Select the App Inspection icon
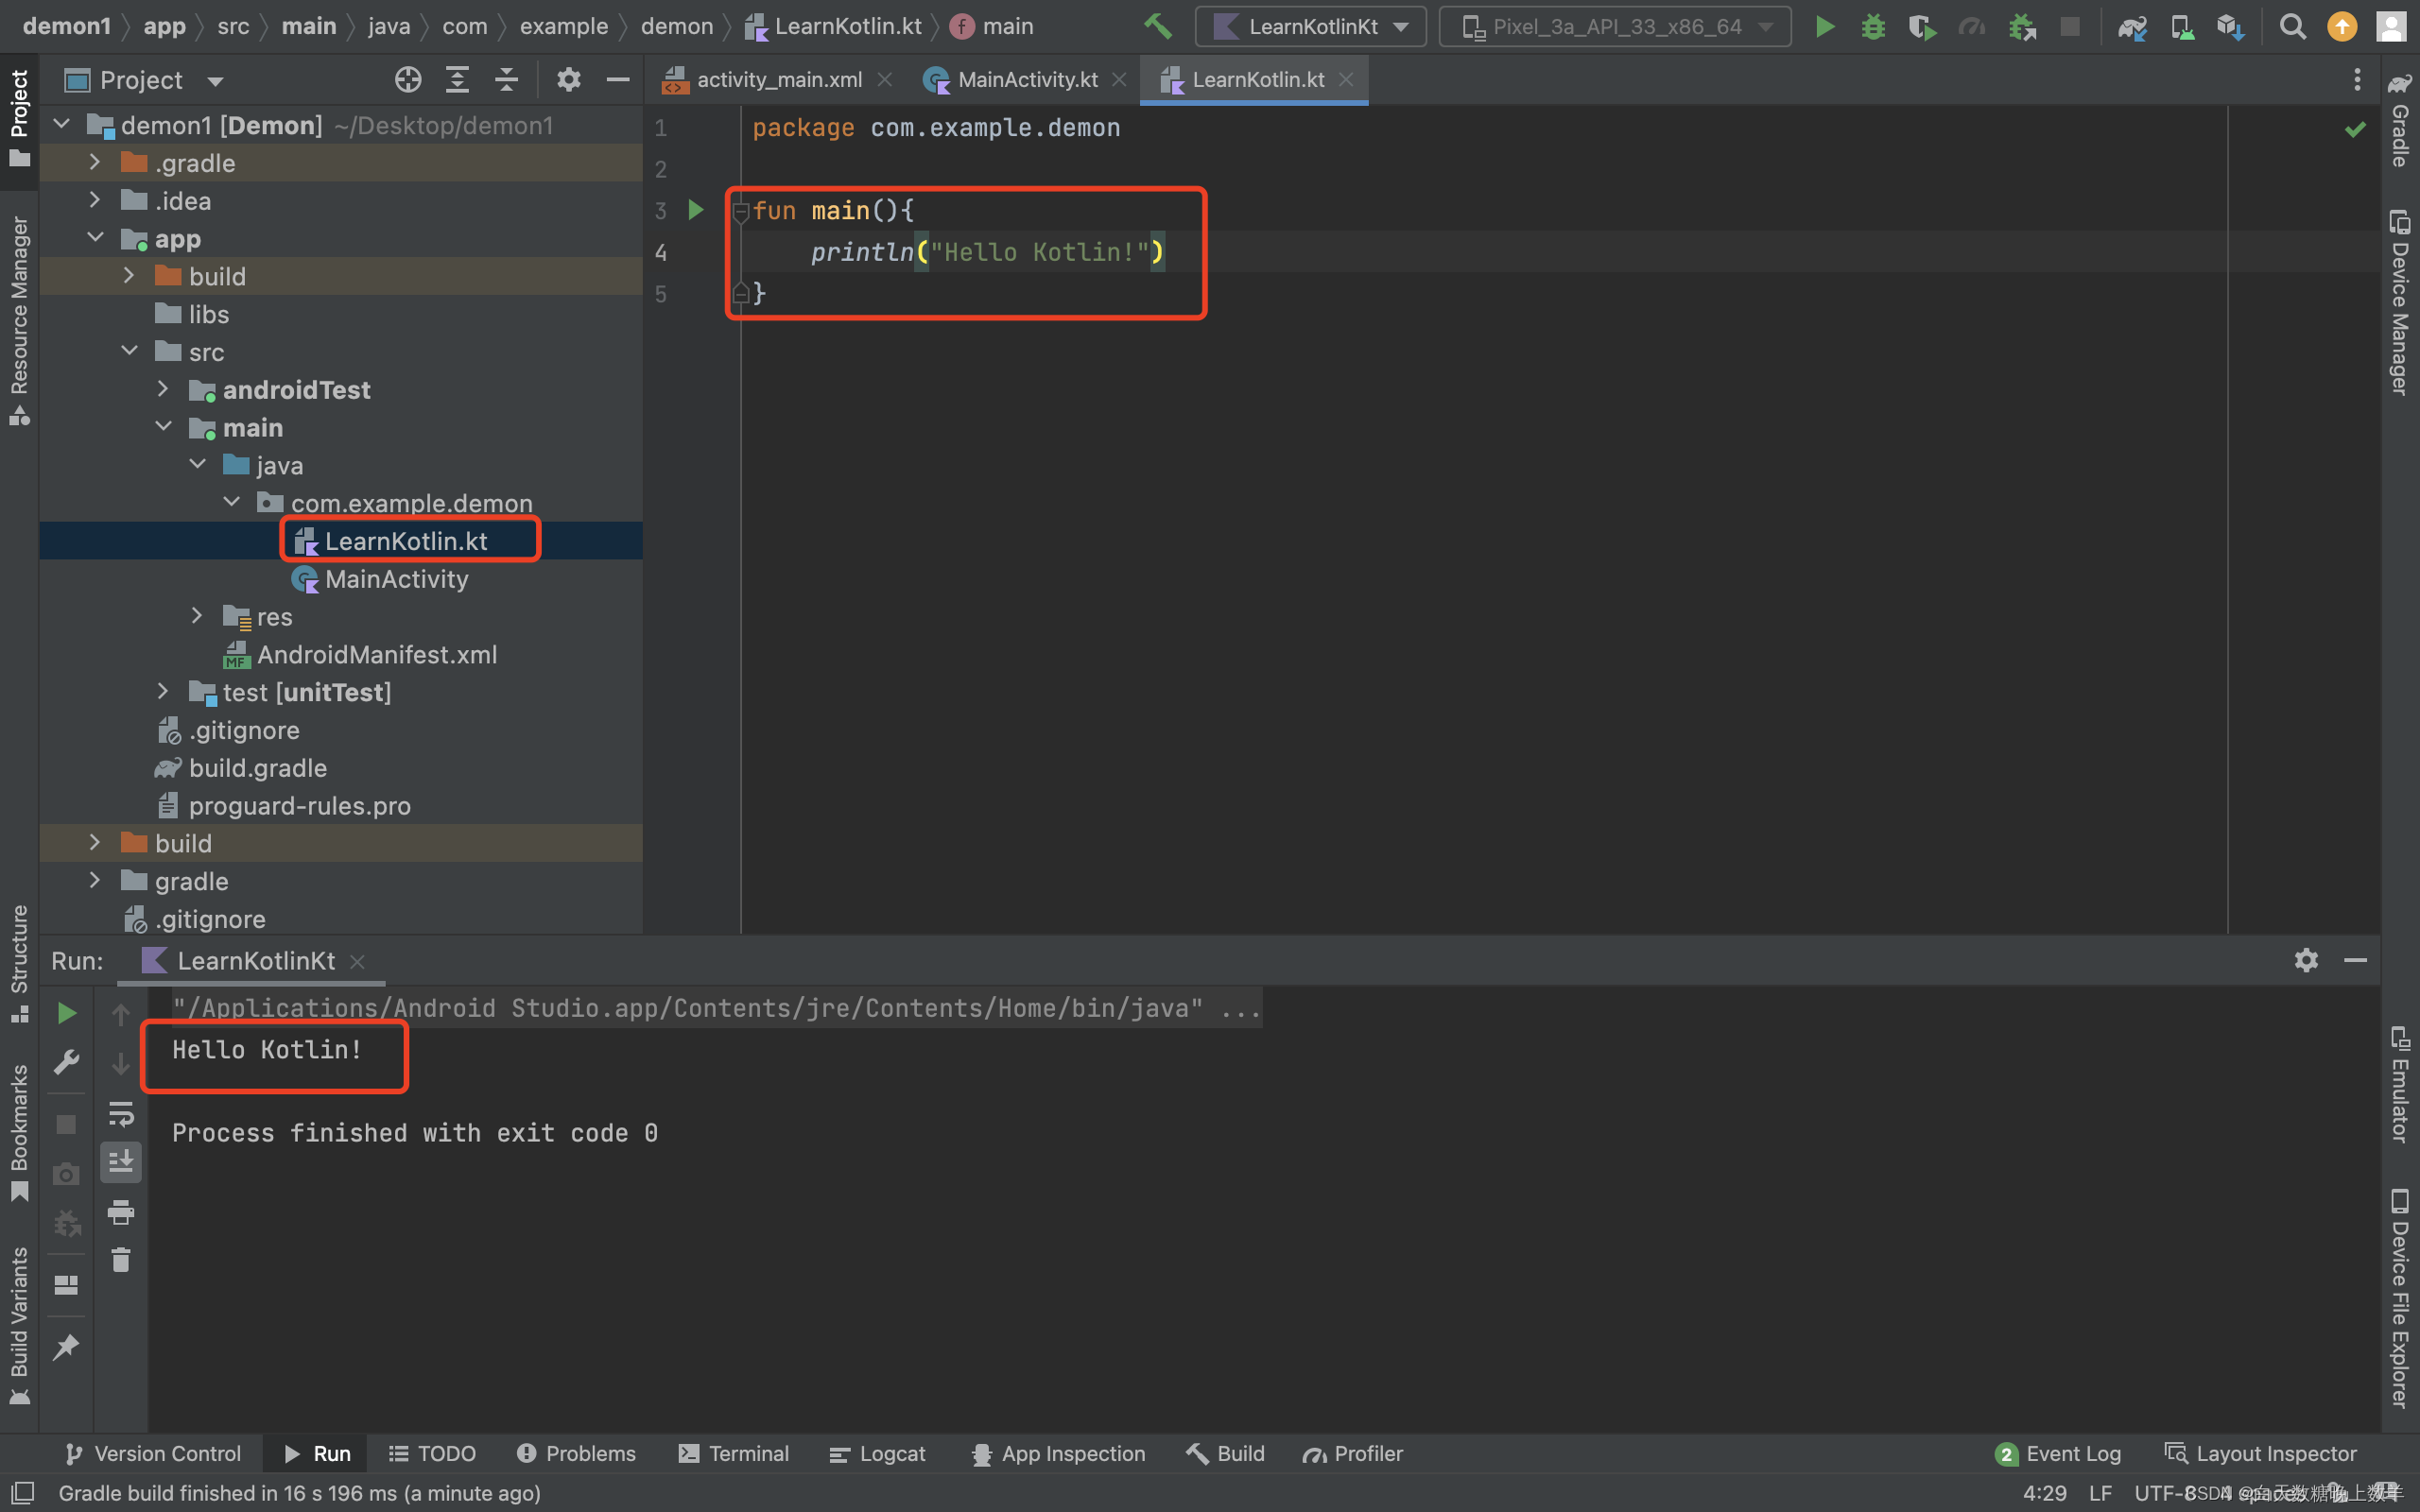 pos(979,1452)
